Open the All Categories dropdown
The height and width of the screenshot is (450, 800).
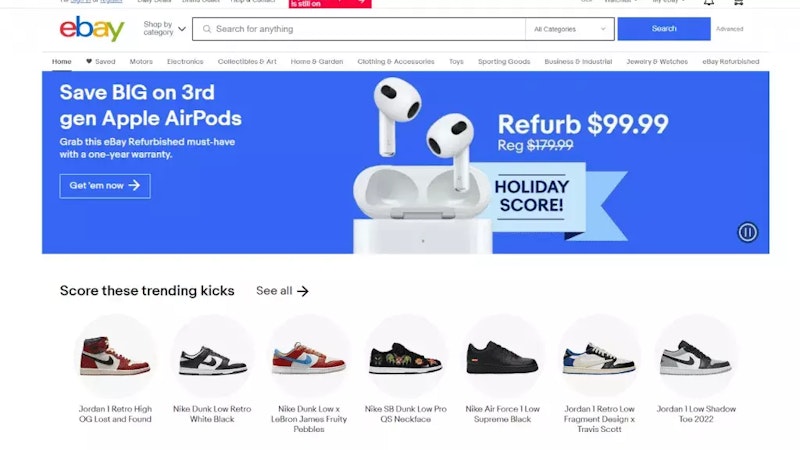pos(569,29)
